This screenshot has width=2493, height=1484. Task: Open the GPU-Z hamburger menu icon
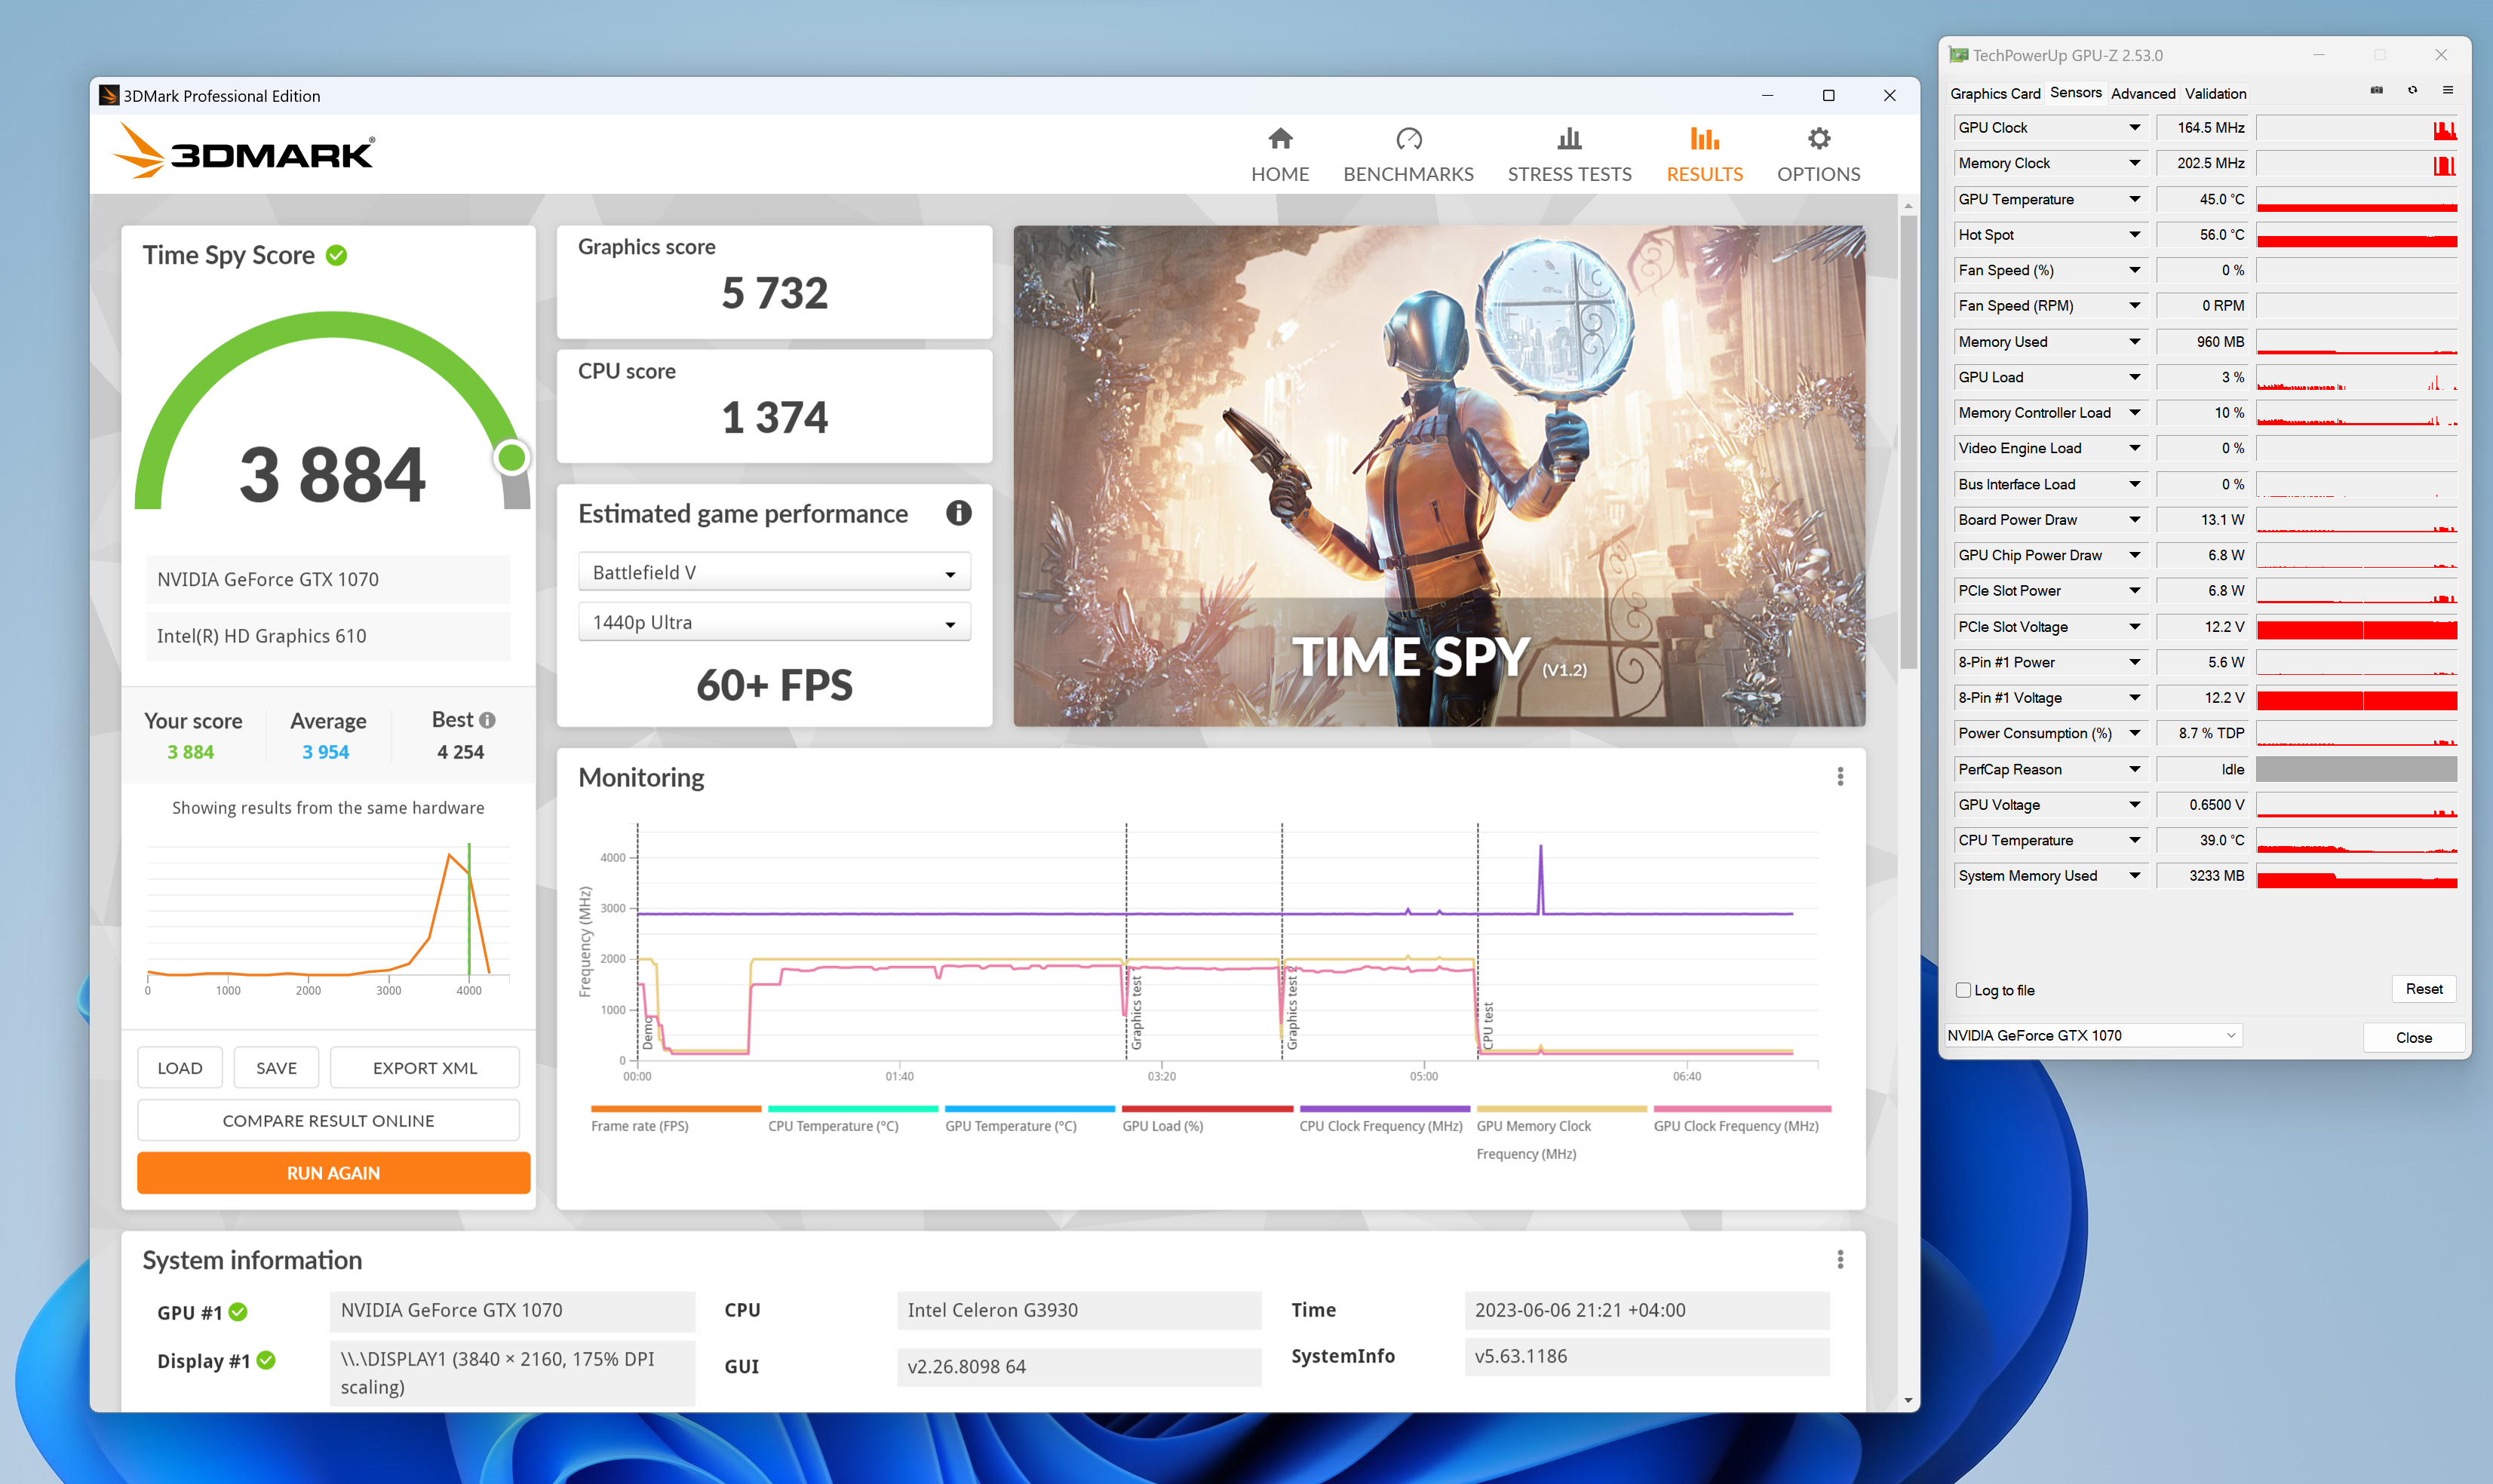point(2447,91)
